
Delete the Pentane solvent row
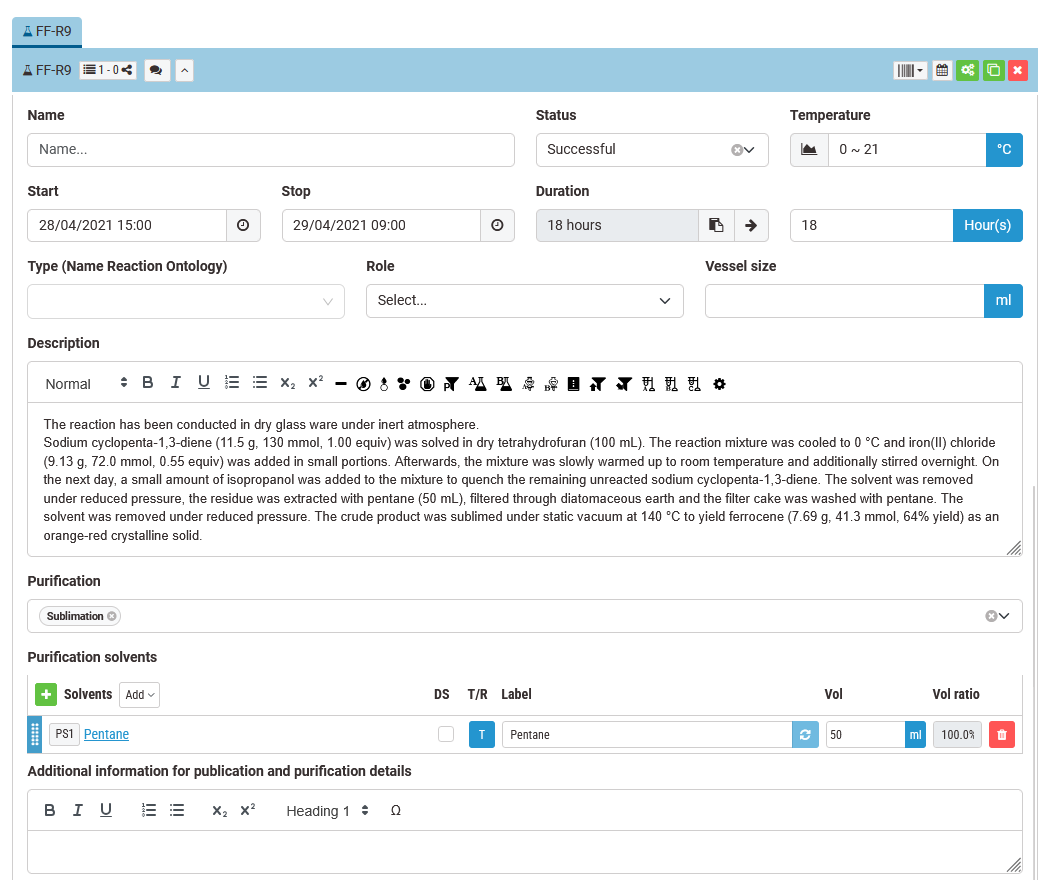coord(1001,735)
